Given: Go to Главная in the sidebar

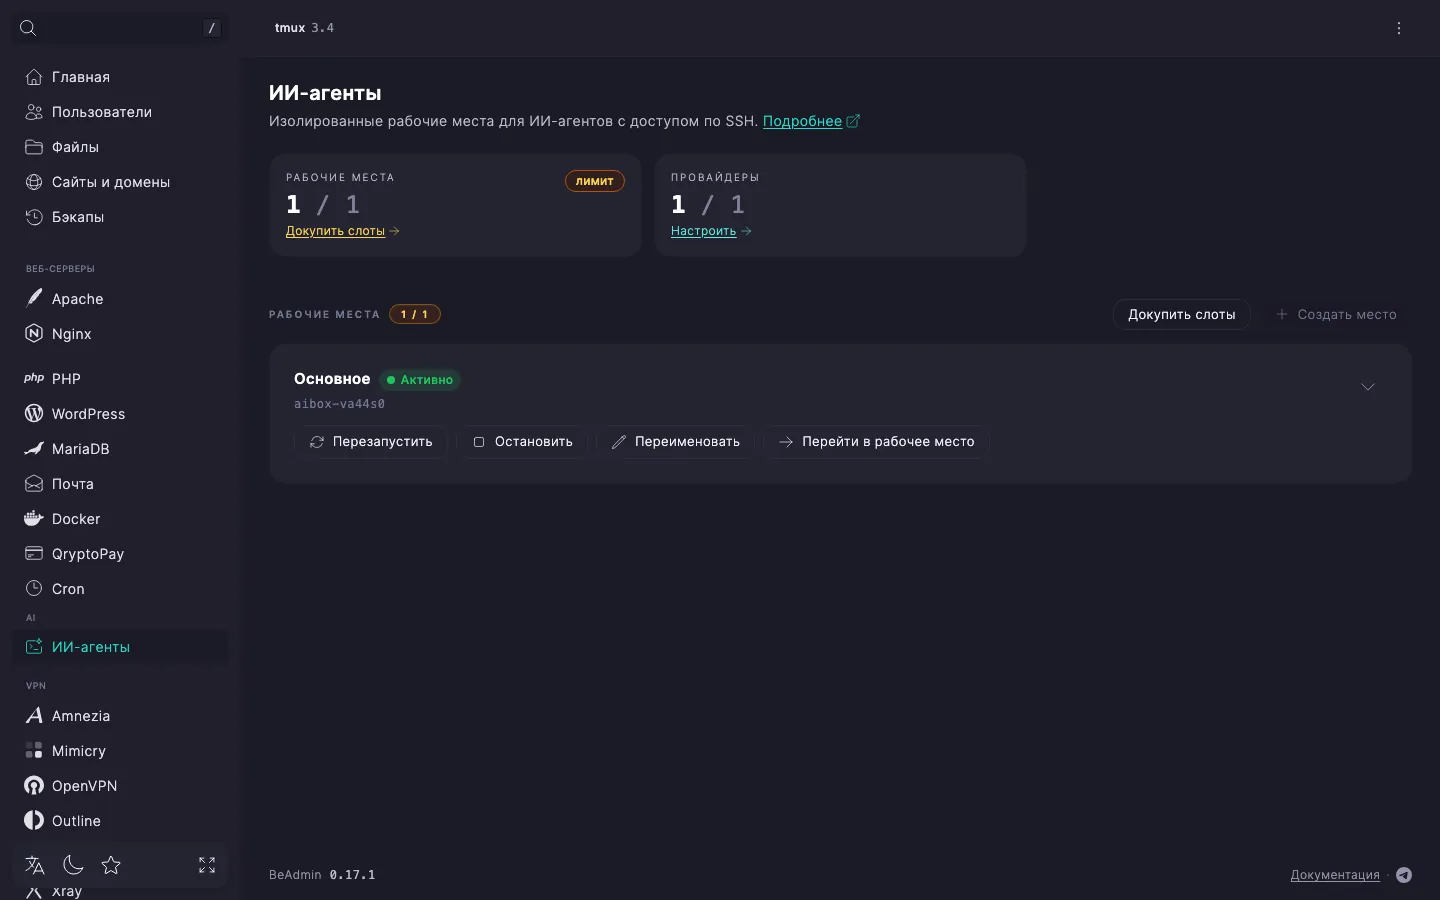Looking at the screenshot, I should [120, 77].
